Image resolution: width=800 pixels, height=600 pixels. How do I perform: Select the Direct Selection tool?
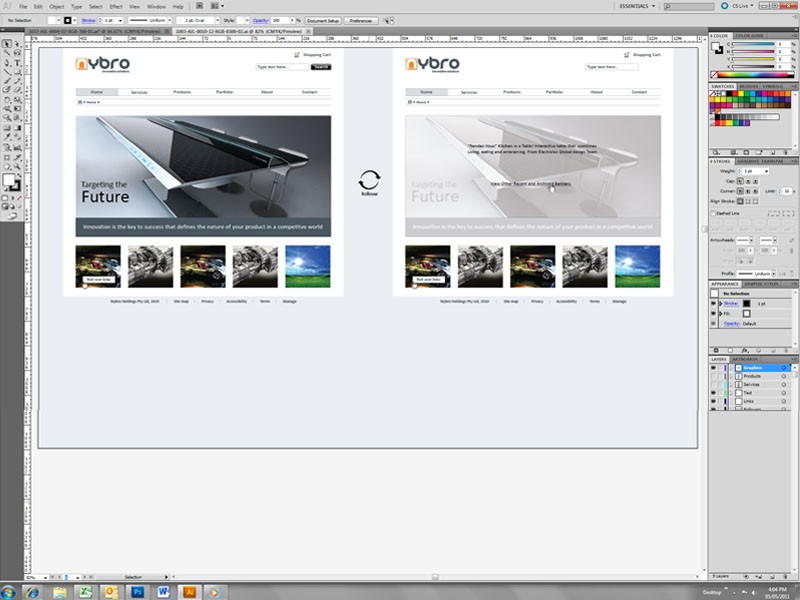(17, 44)
